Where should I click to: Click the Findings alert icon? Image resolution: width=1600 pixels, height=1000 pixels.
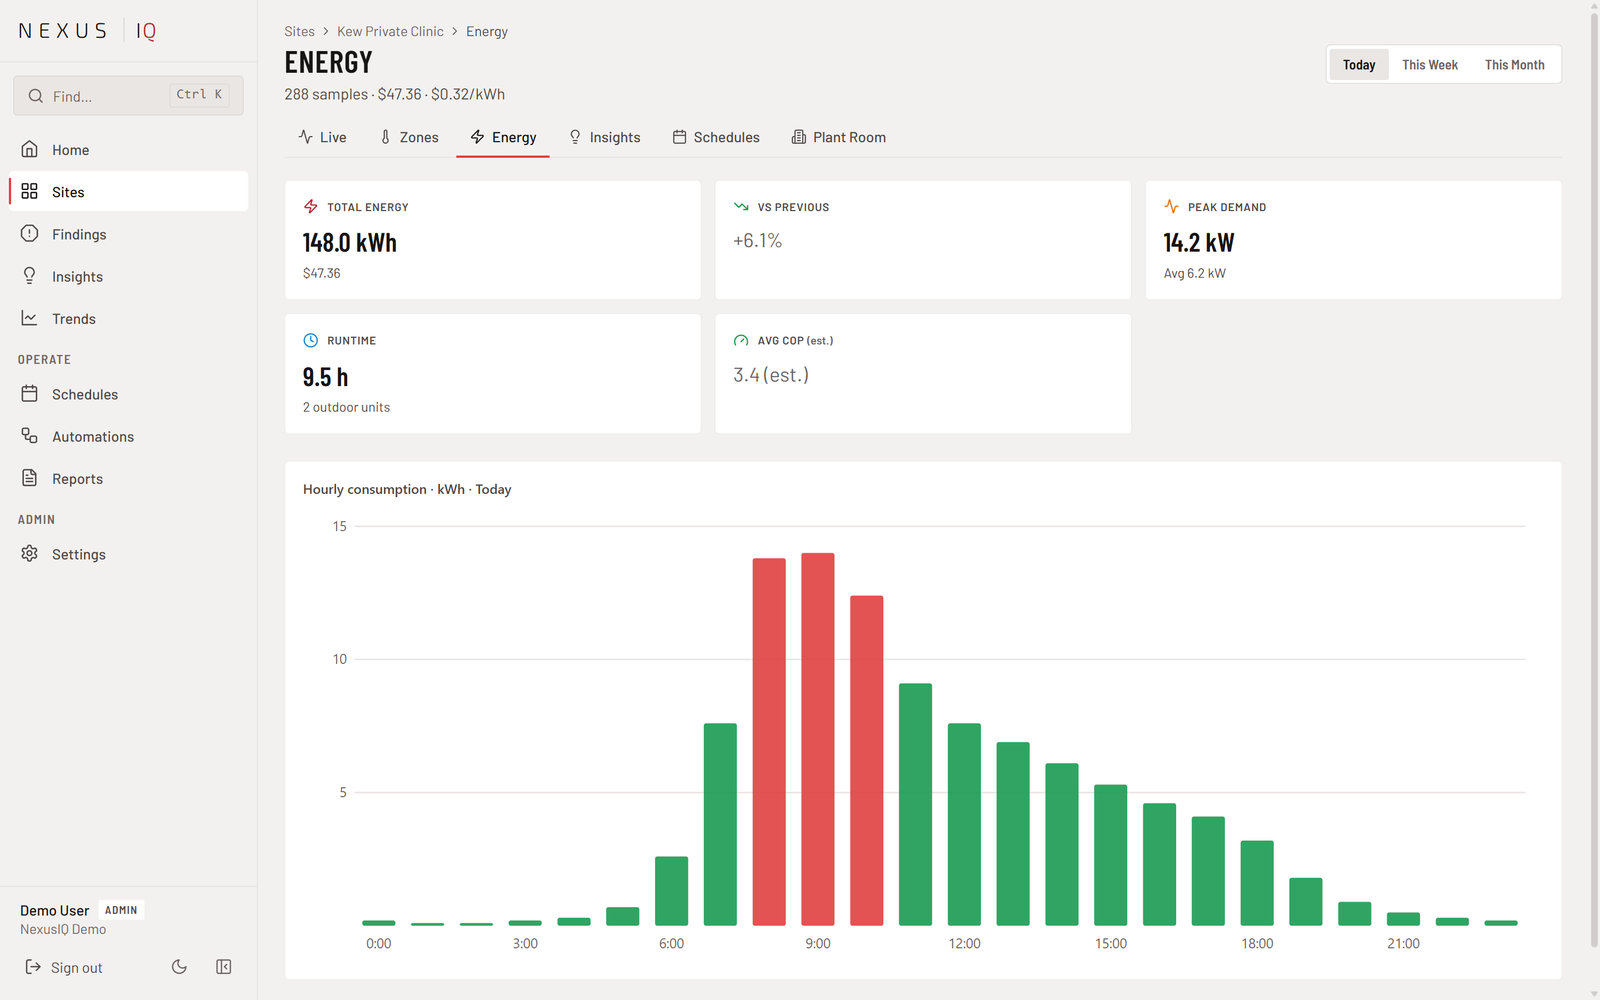(30, 234)
